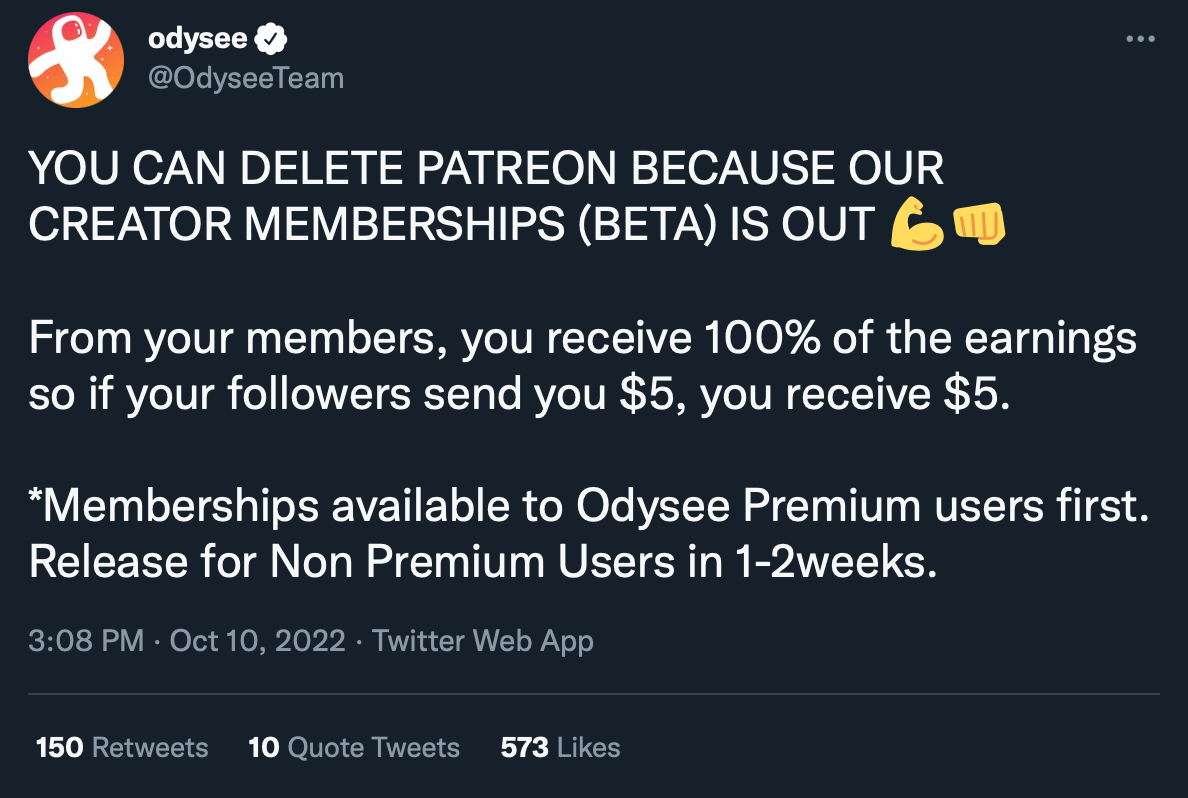1188x798 pixels.
Task: Open the Odysee astronaut profile avatar
Action: tap(76, 60)
